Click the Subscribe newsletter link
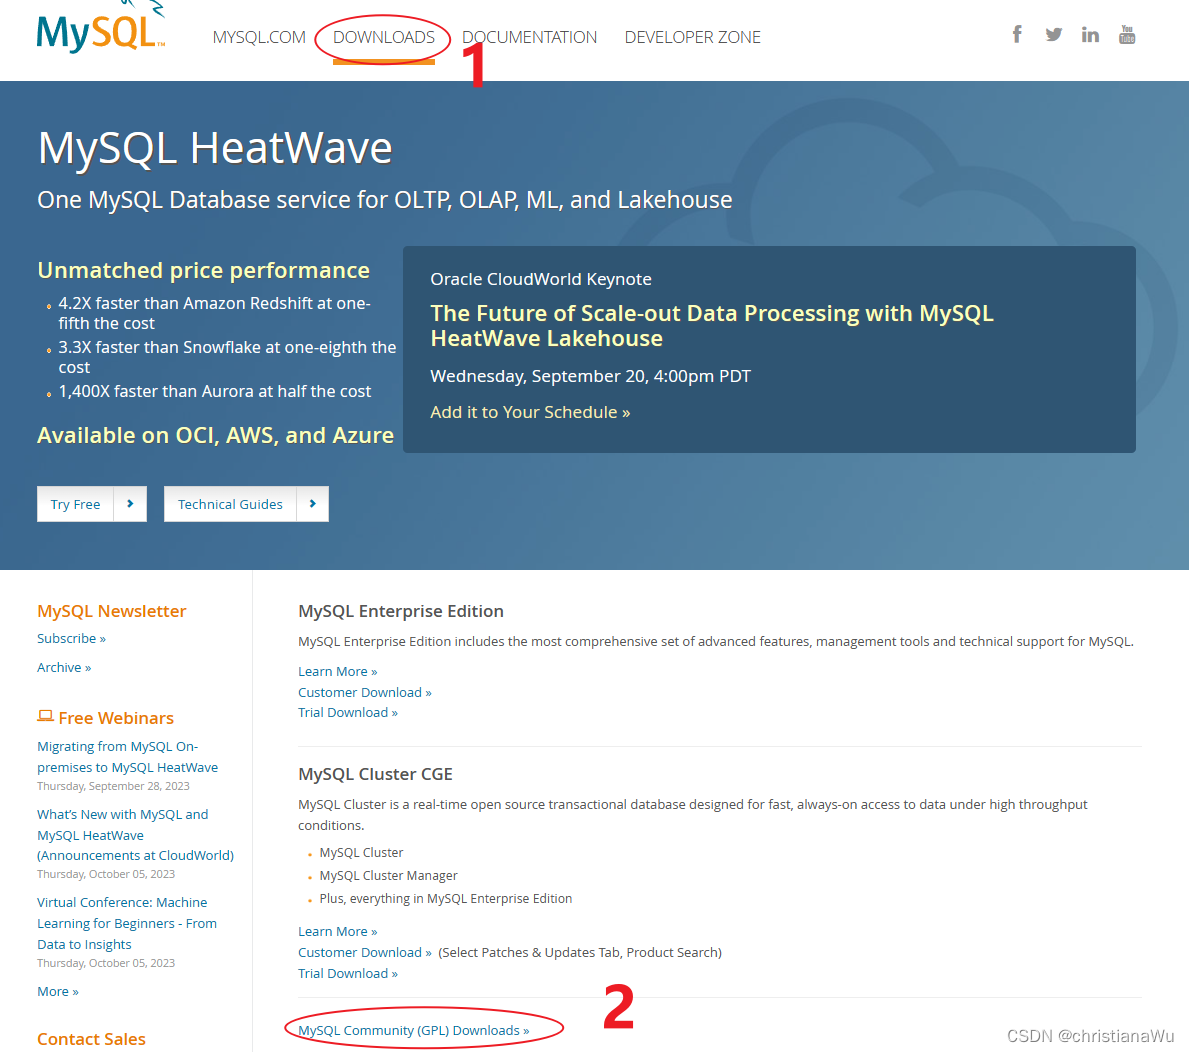The height and width of the screenshot is (1052, 1189). (71, 639)
